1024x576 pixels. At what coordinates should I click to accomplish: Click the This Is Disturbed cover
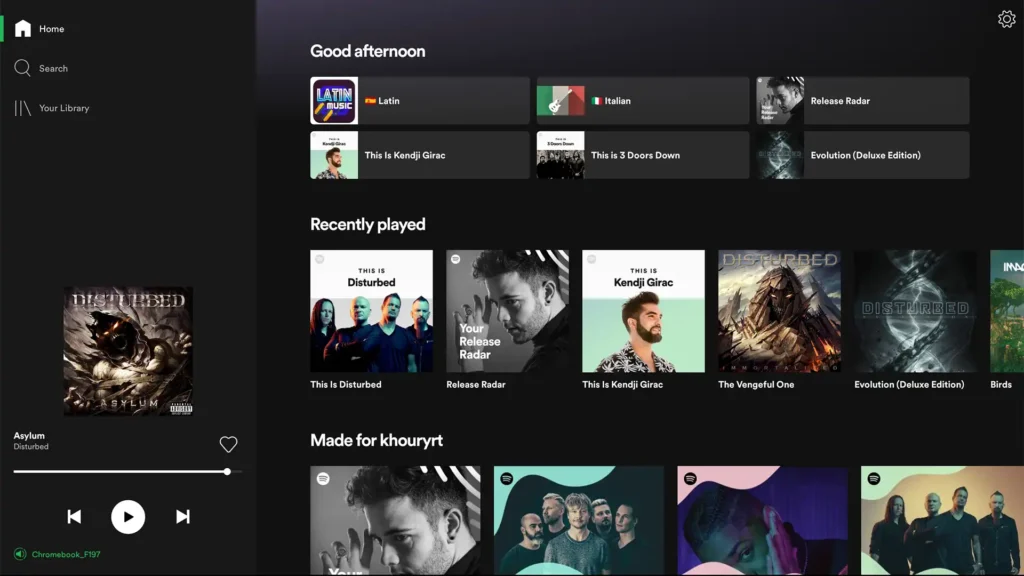pos(371,311)
